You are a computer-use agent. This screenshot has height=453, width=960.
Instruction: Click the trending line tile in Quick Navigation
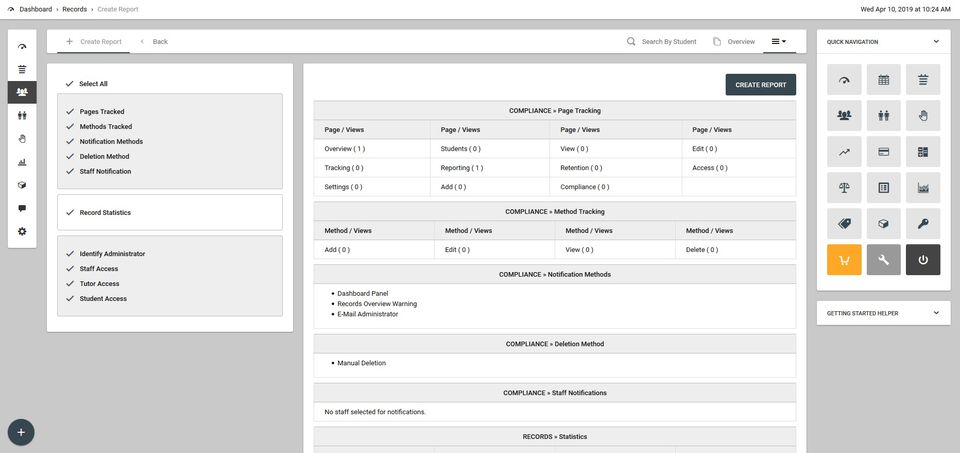coord(844,152)
